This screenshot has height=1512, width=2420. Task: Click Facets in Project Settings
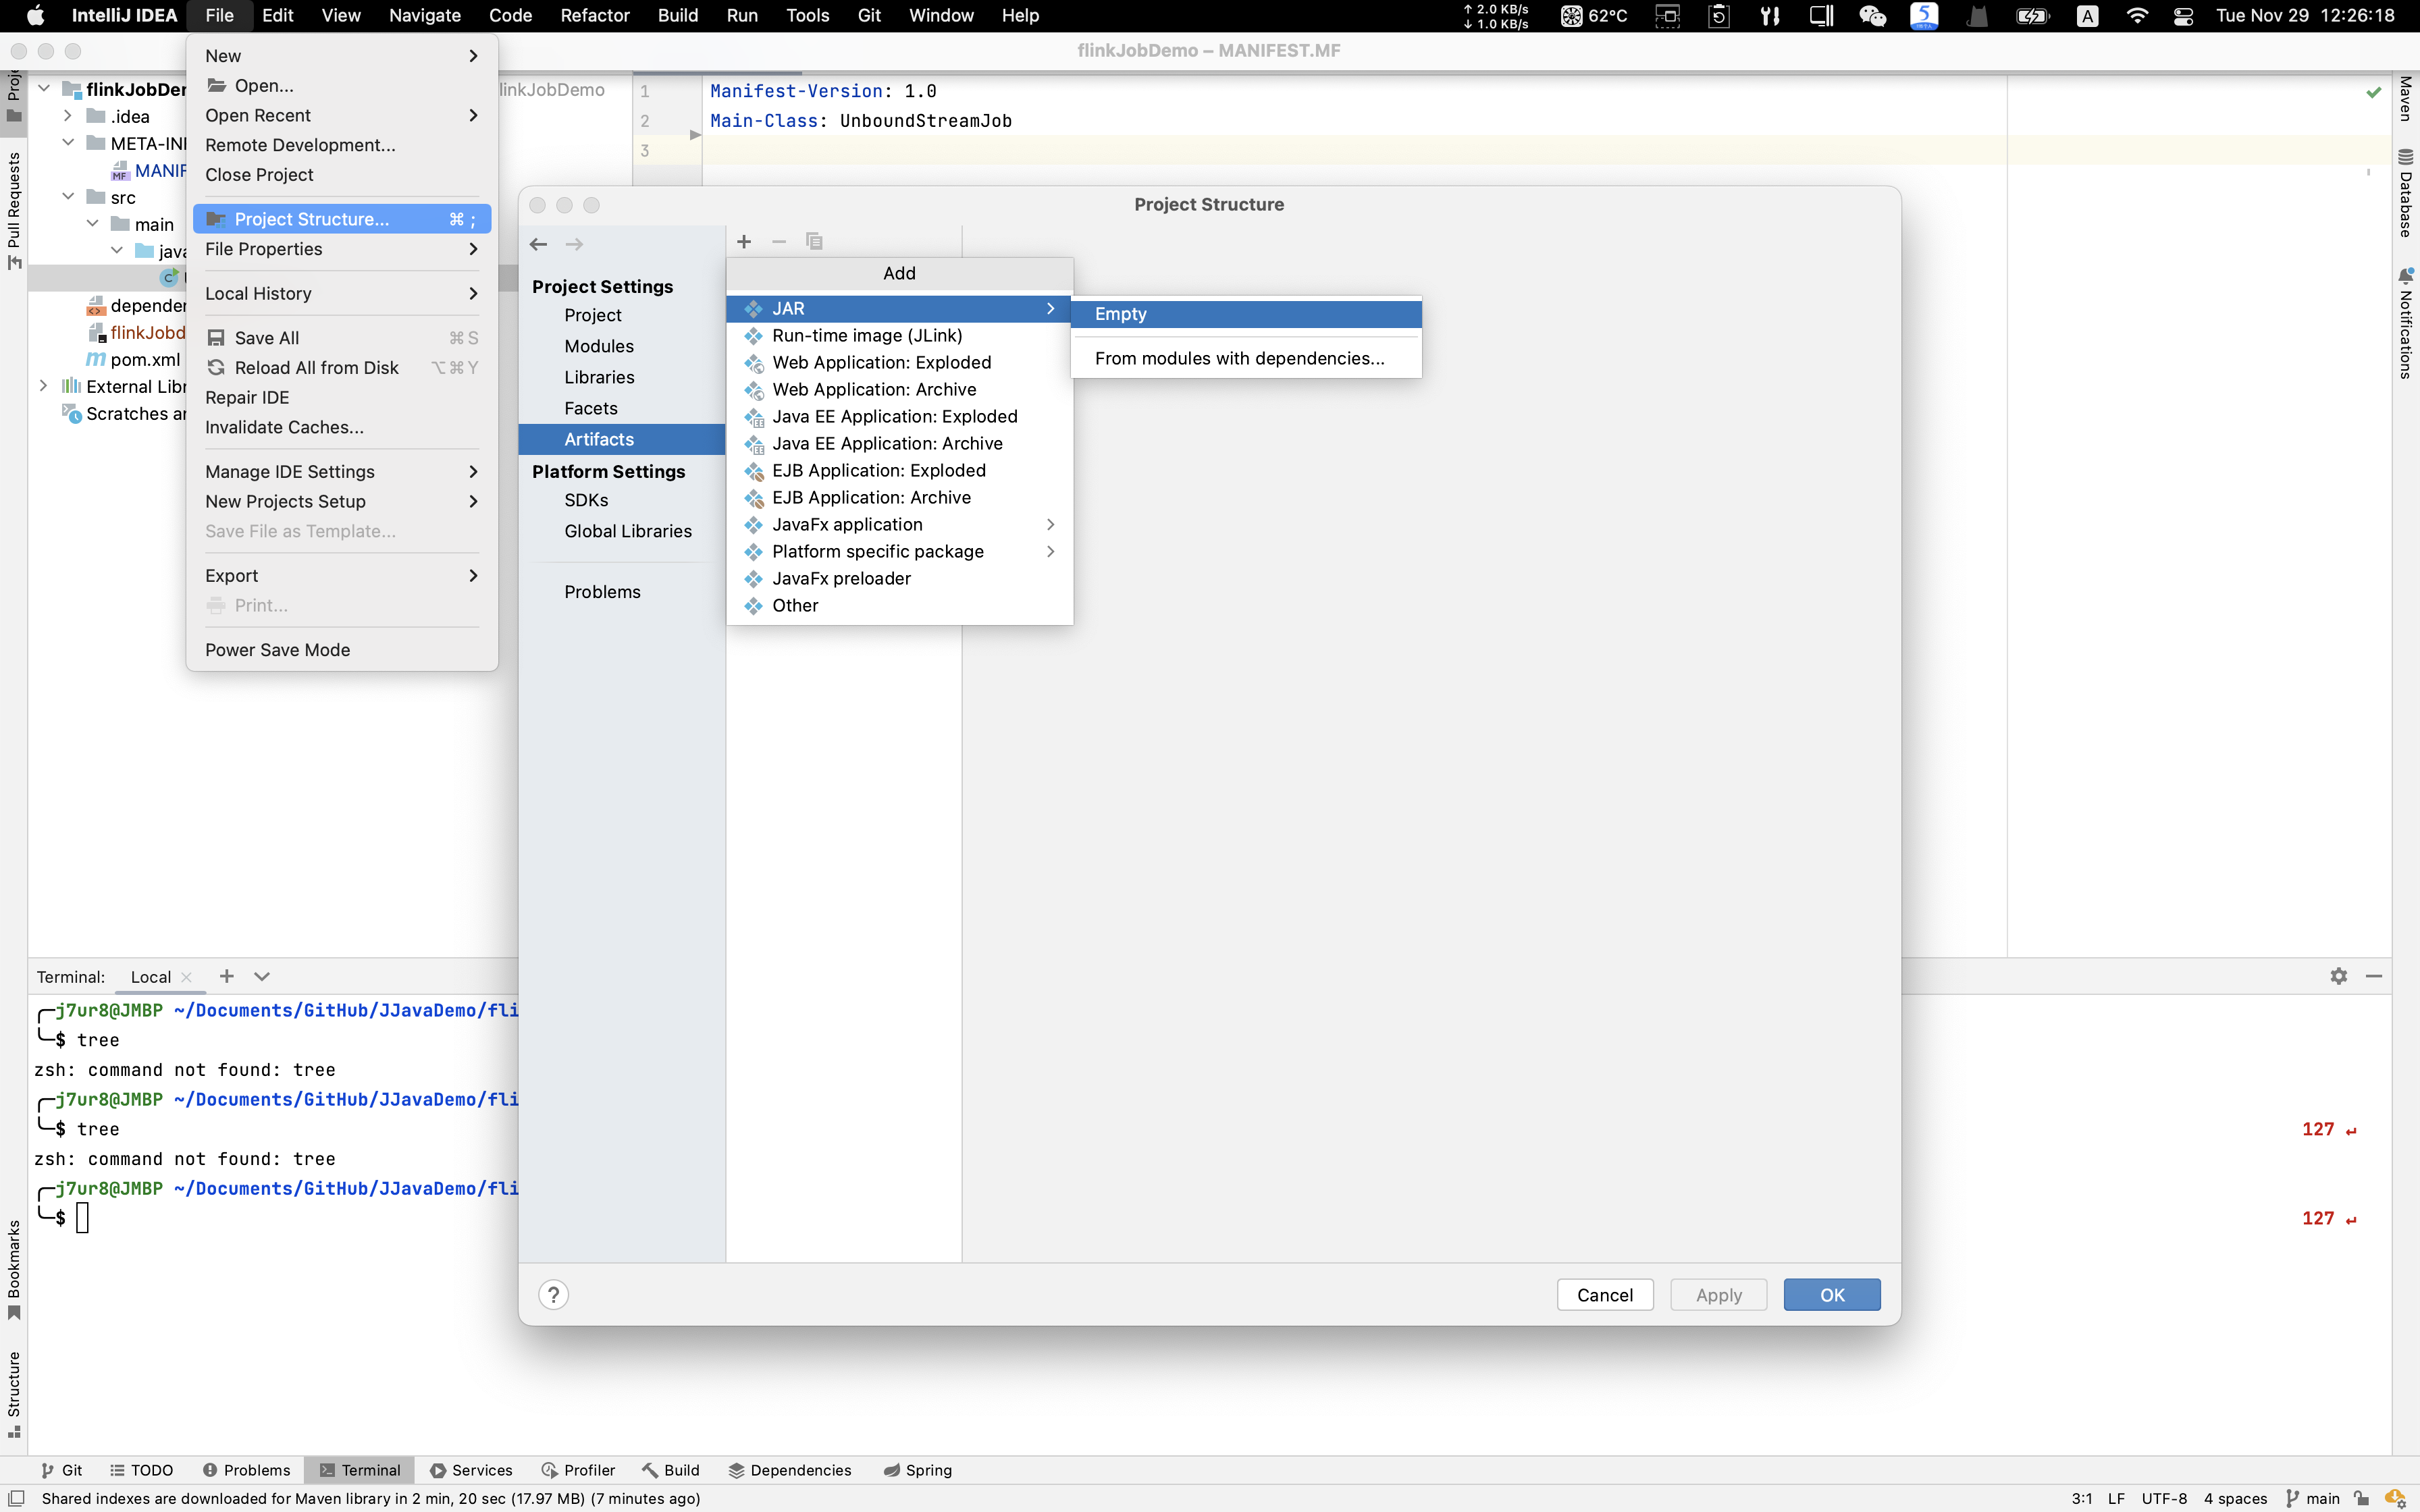(590, 408)
